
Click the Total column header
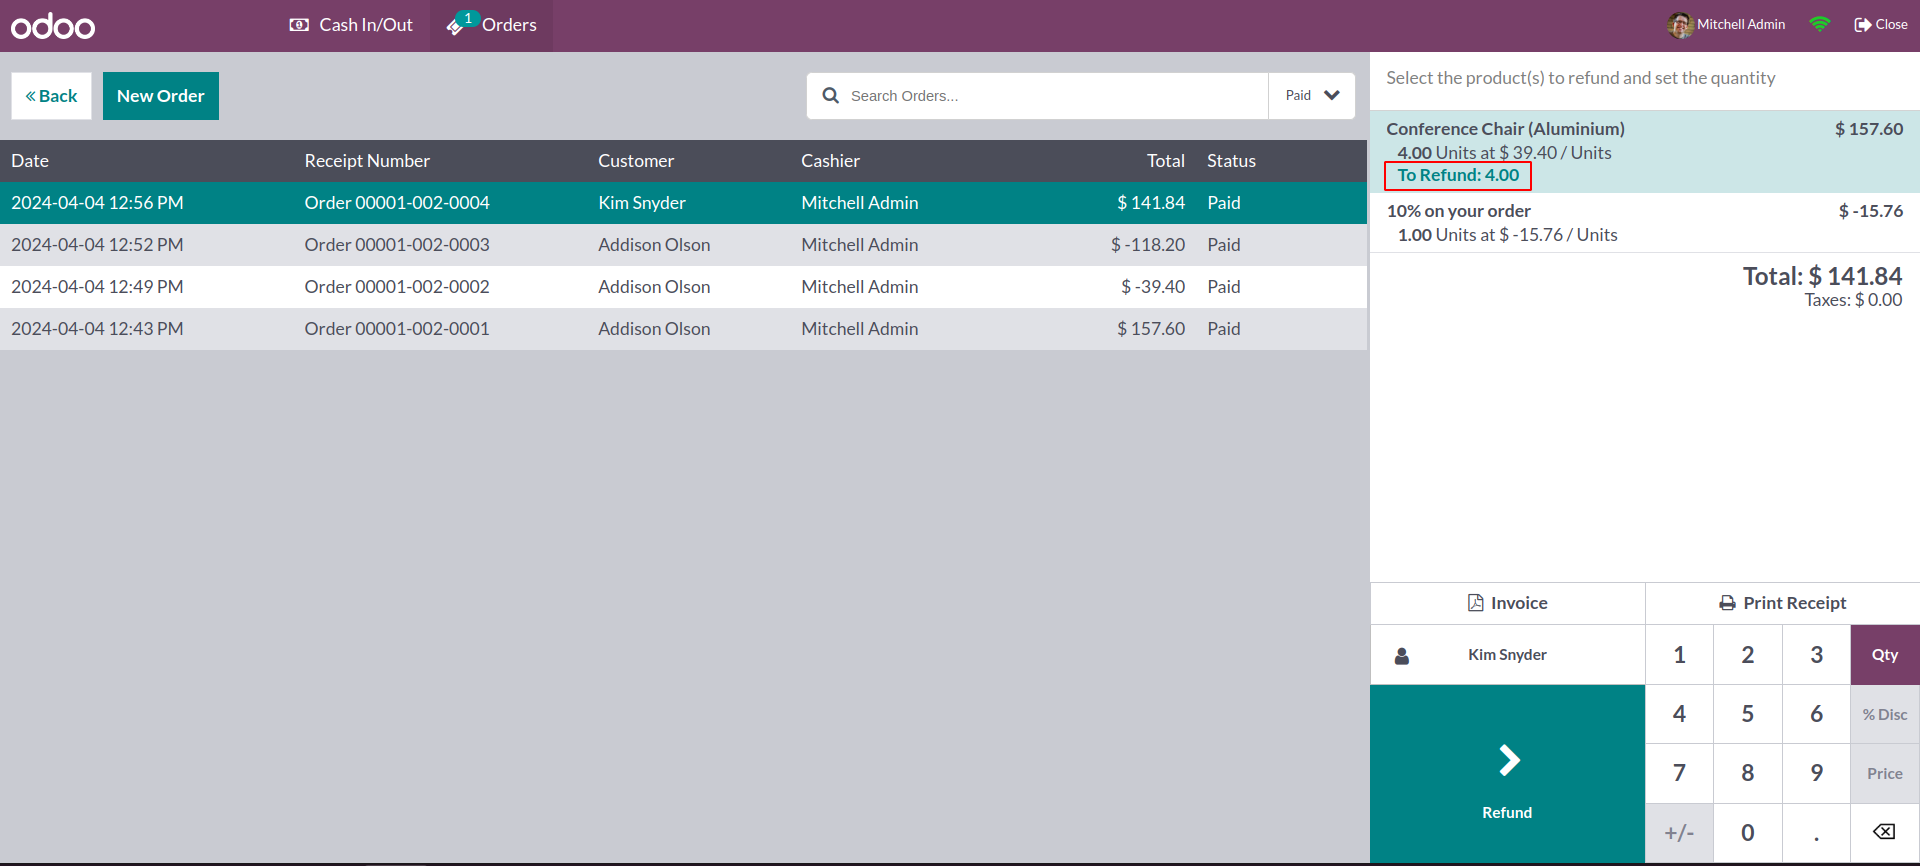tap(1166, 161)
